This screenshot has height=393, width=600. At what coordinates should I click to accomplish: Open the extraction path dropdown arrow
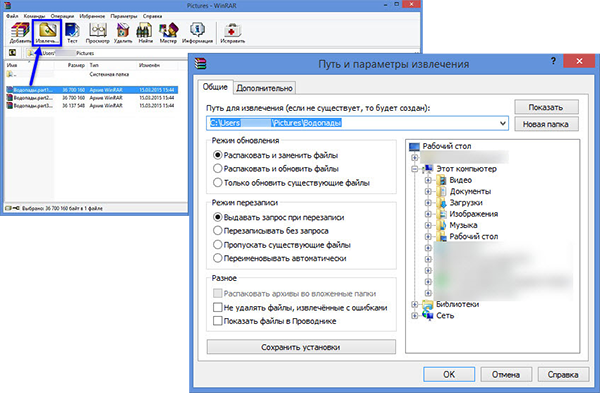502,123
